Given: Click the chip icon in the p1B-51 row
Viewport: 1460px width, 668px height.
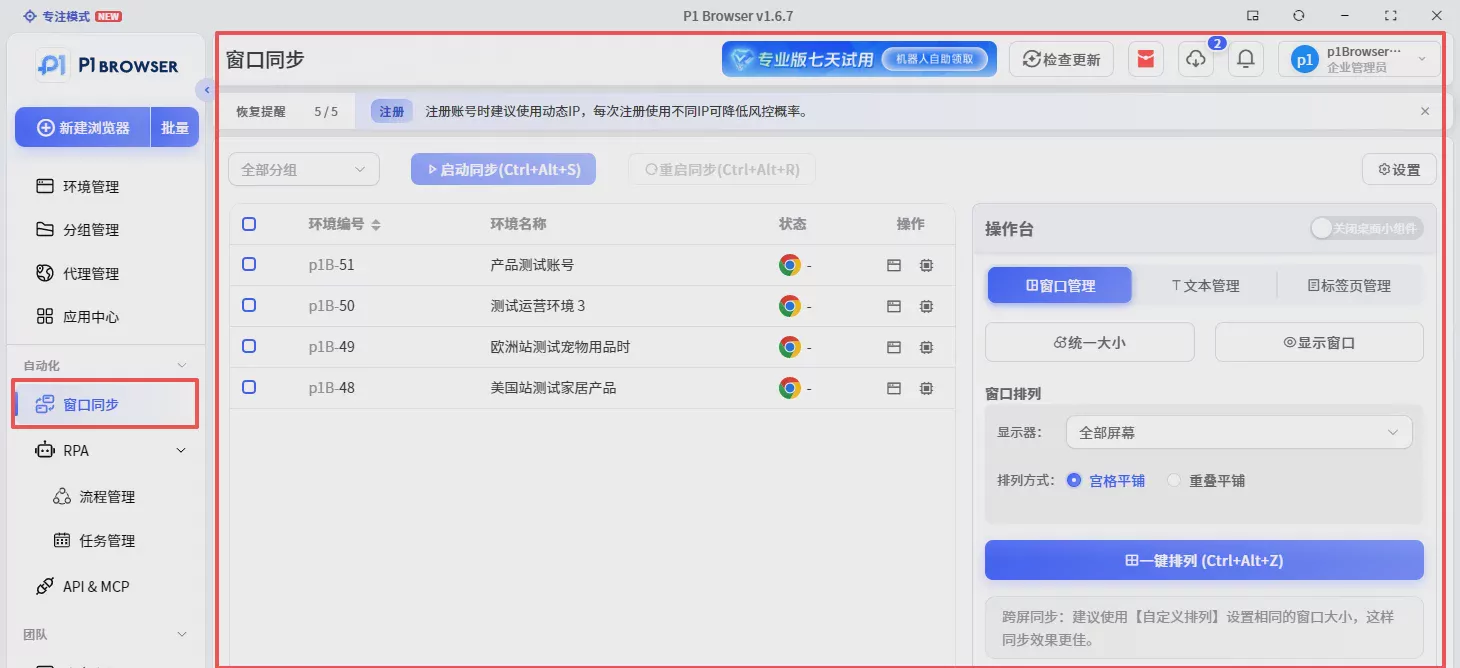Looking at the screenshot, I should (927, 265).
